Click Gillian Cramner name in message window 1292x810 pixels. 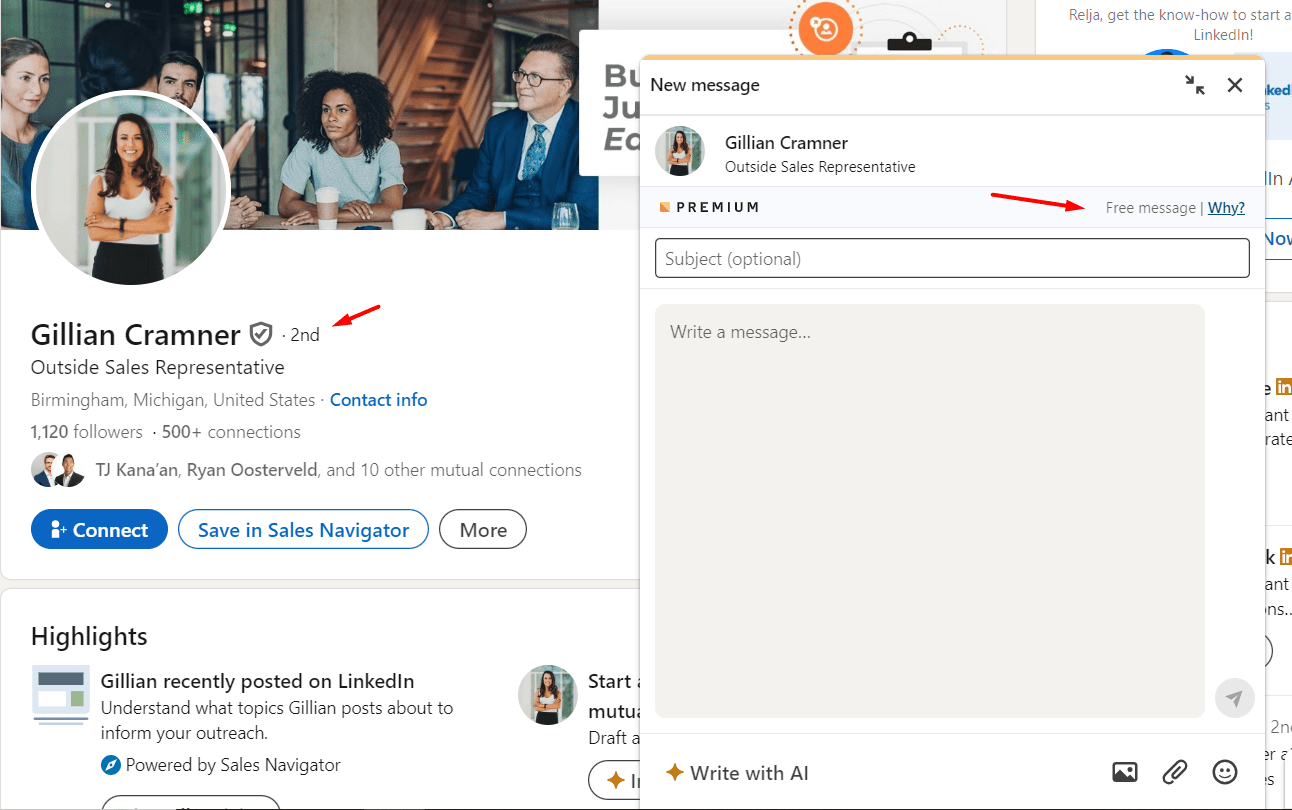pyautogui.click(x=786, y=143)
